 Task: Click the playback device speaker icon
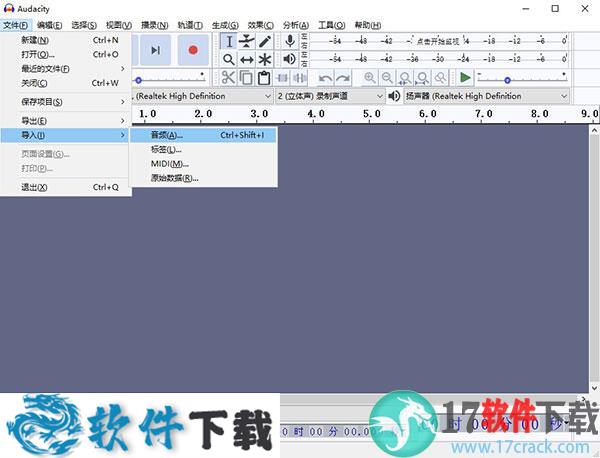394,96
